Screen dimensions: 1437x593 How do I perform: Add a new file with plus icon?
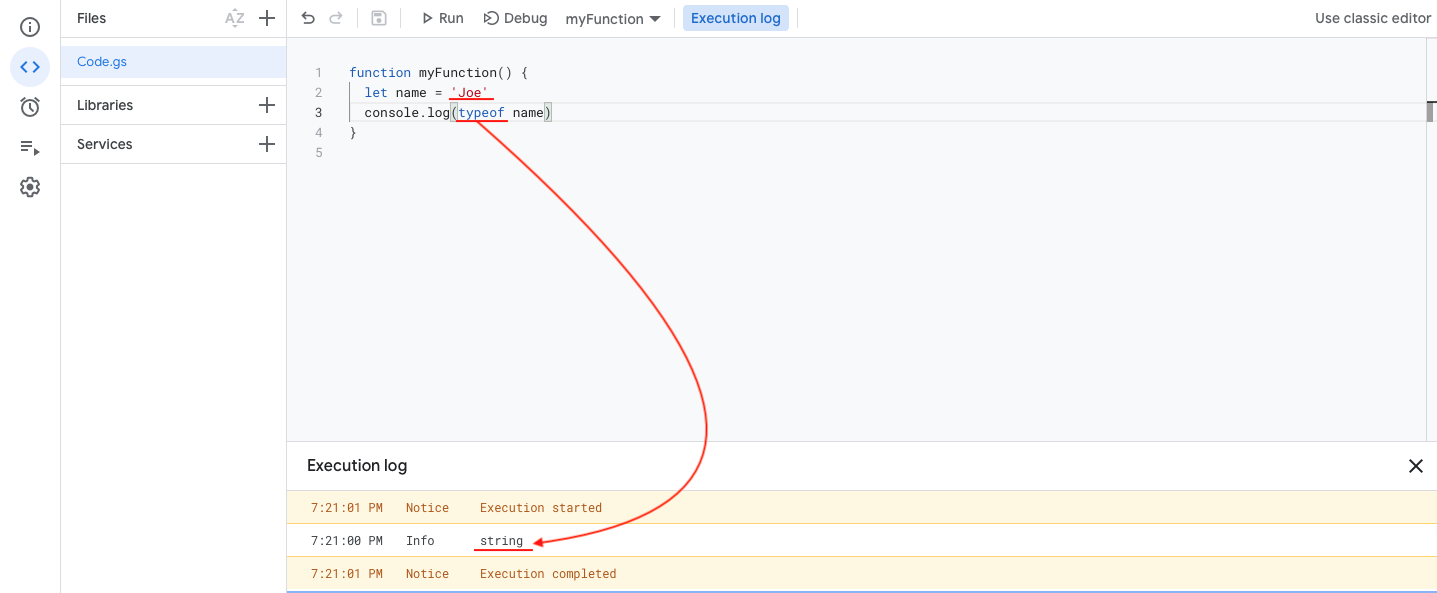(x=267, y=18)
